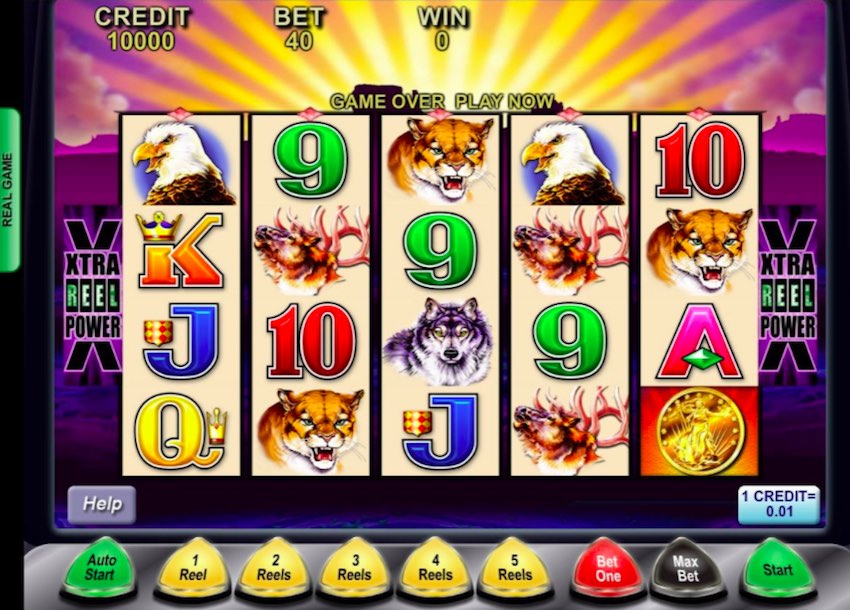Screen dimensions: 850x610
Task: Activate the Auto Start button
Action: pos(100,569)
